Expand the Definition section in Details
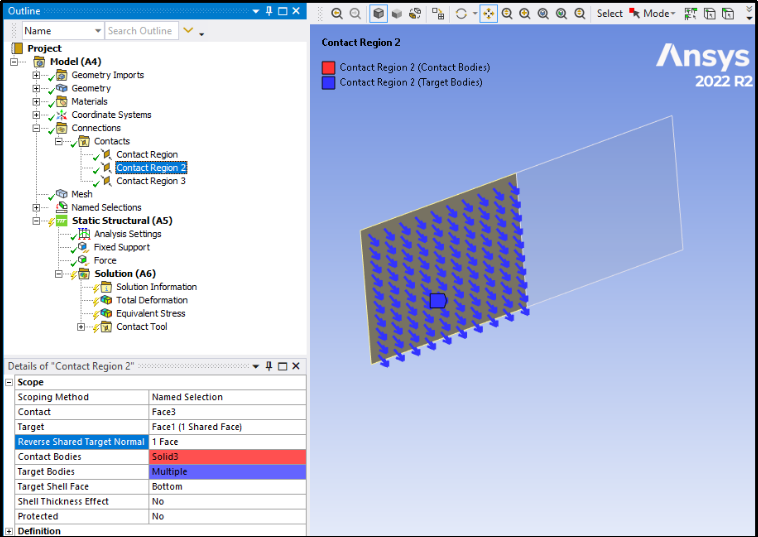 pos(9,531)
